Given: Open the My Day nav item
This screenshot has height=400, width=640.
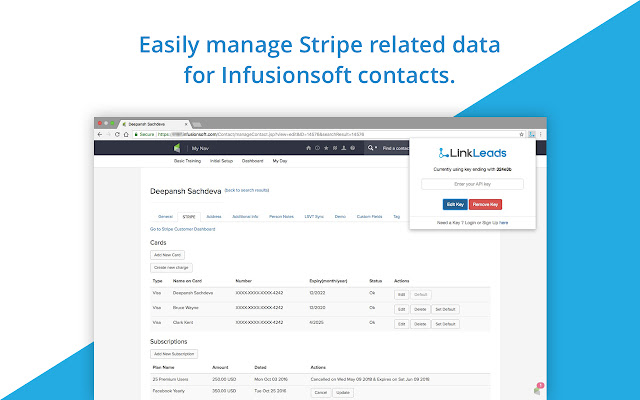Looking at the screenshot, I should pos(280,161).
